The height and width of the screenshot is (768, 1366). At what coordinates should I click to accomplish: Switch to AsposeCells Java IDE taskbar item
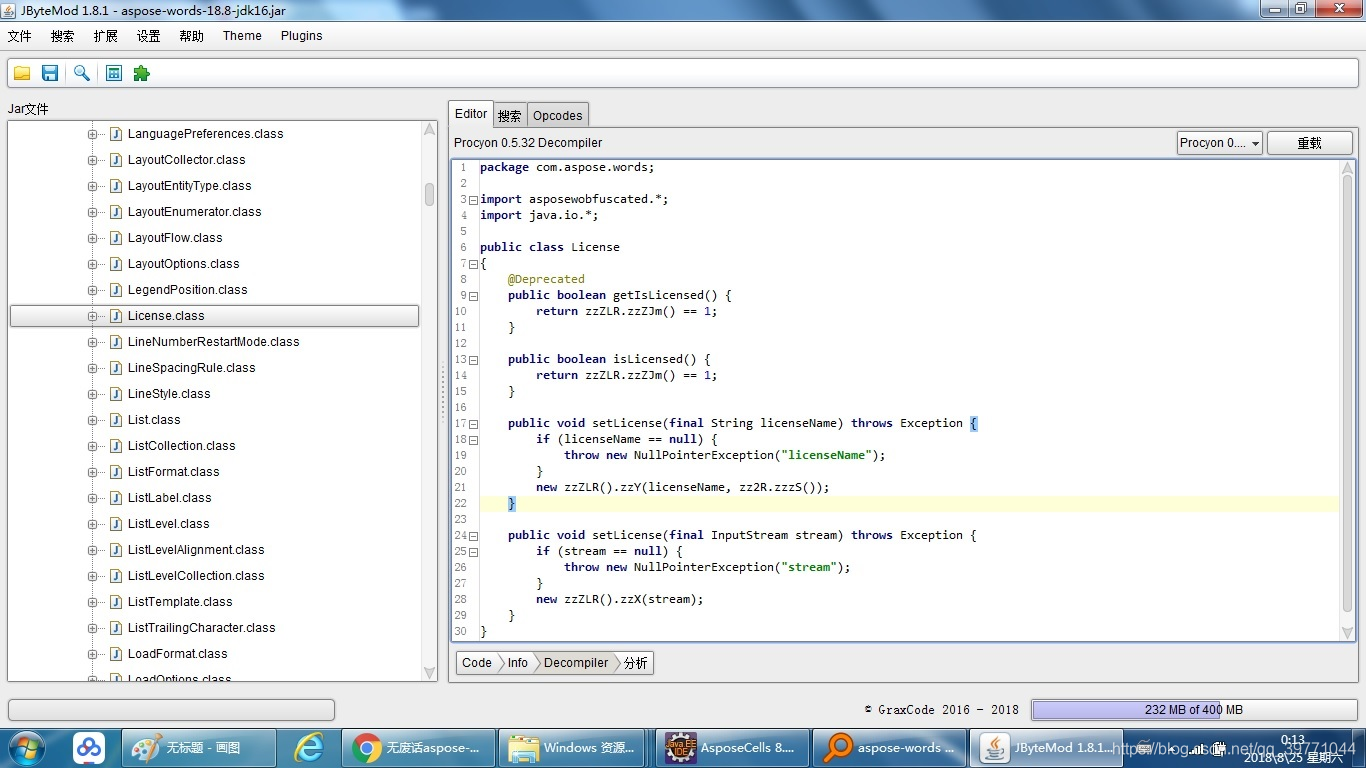click(x=732, y=747)
